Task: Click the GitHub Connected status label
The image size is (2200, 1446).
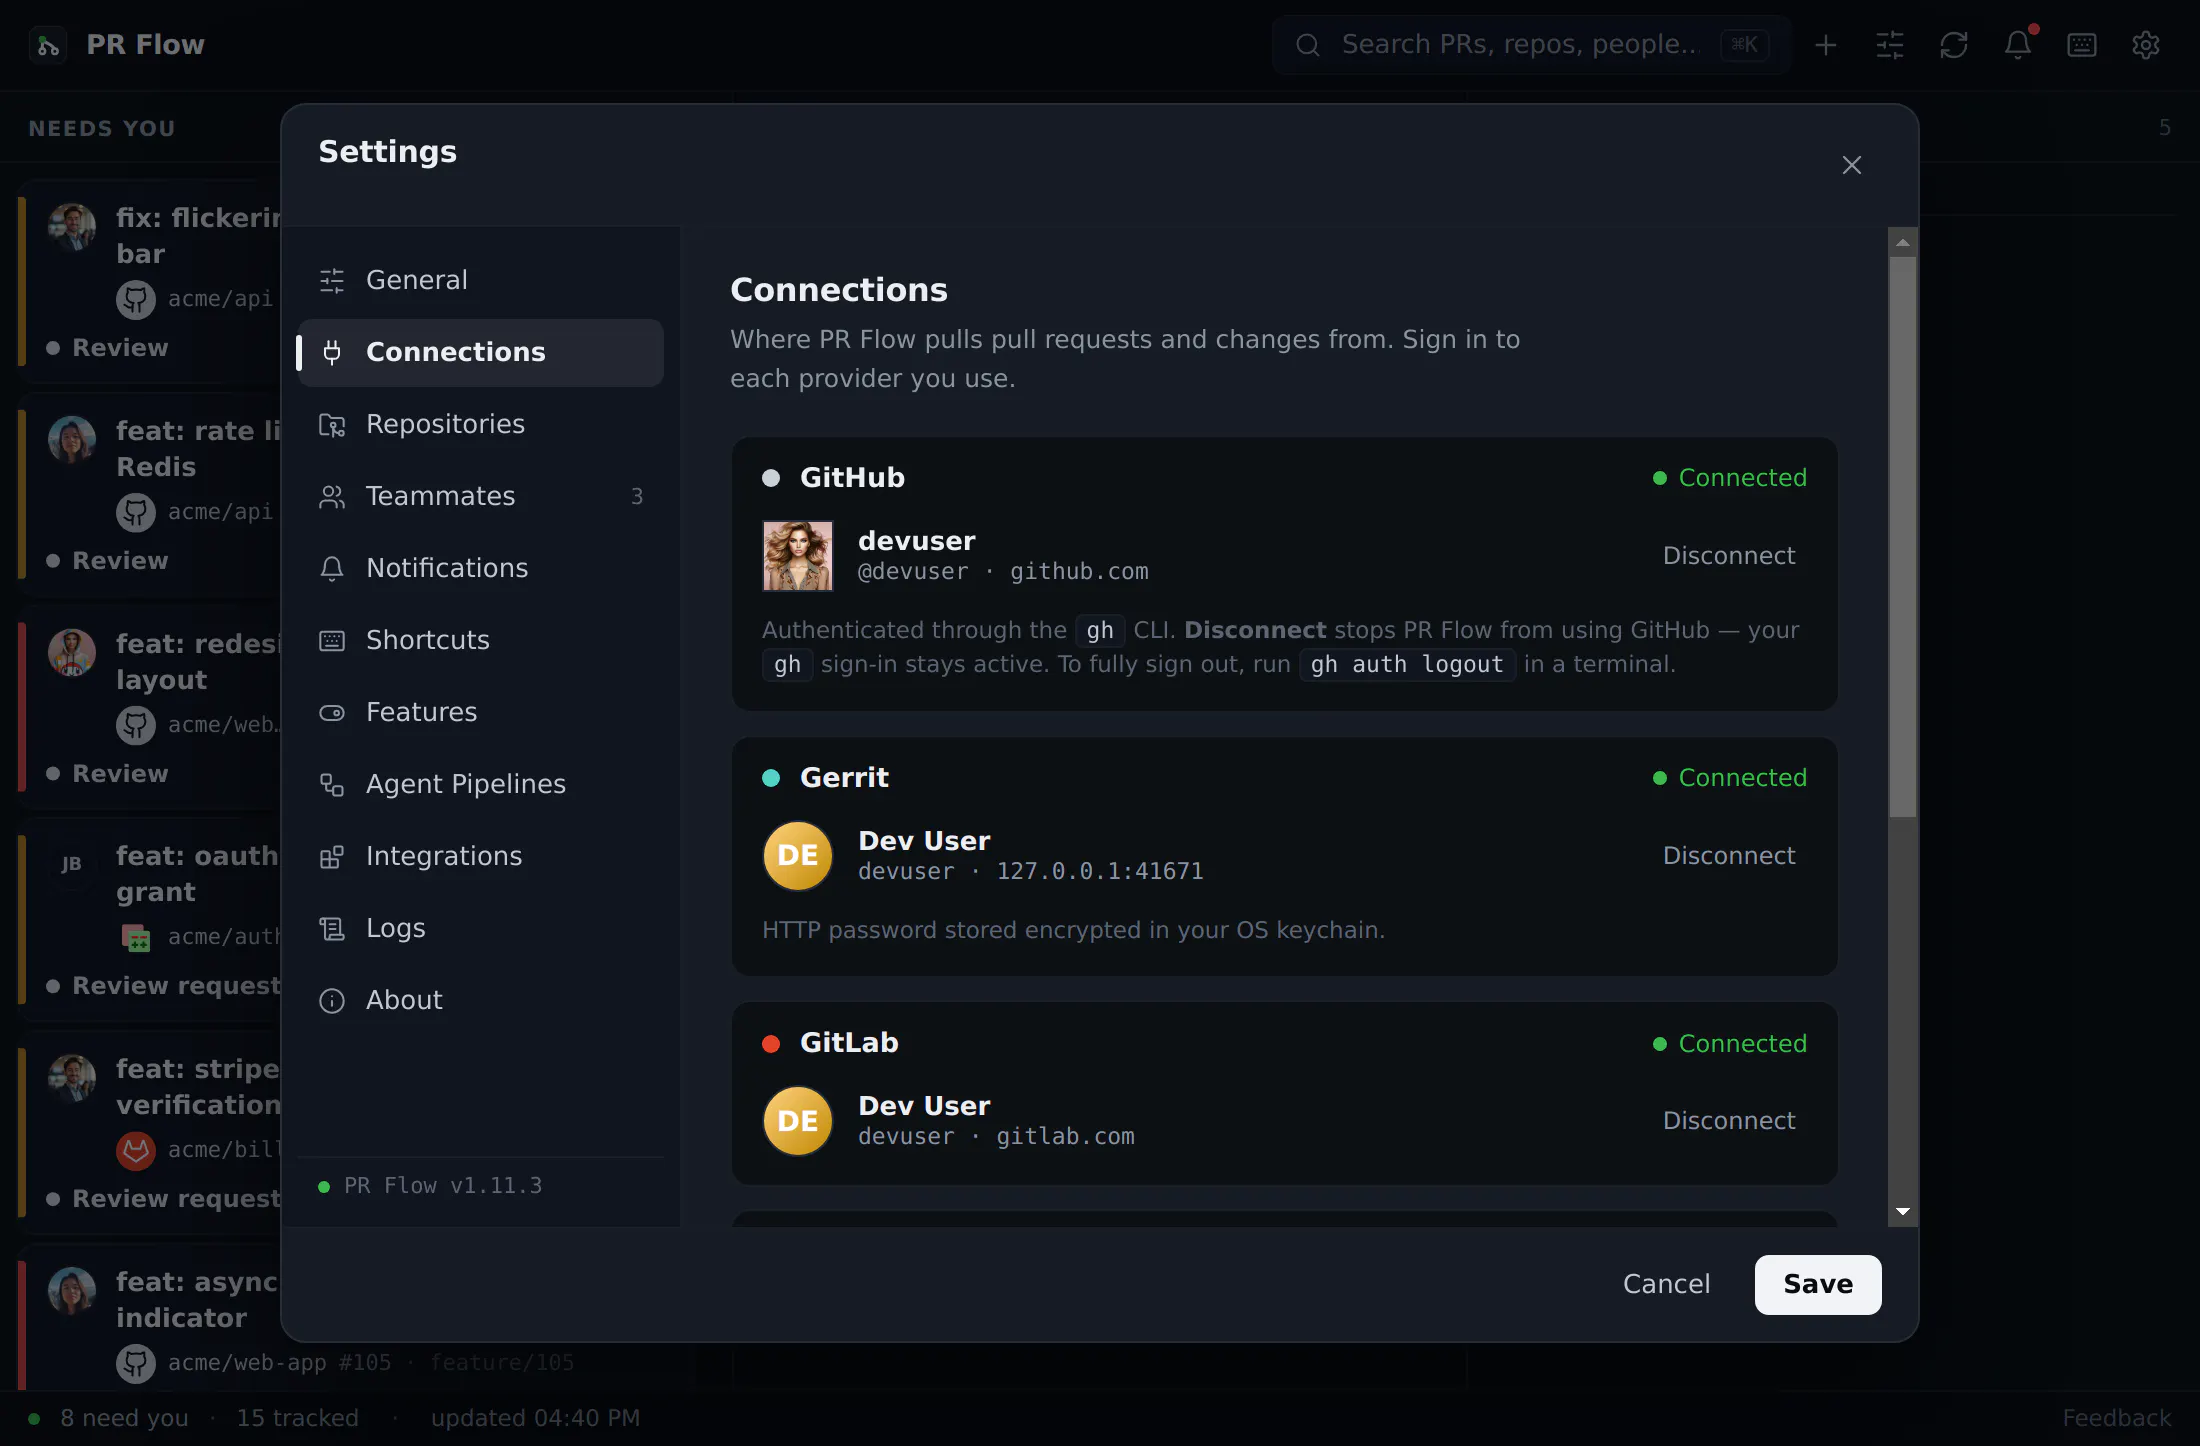Action: pos(1730,478)
